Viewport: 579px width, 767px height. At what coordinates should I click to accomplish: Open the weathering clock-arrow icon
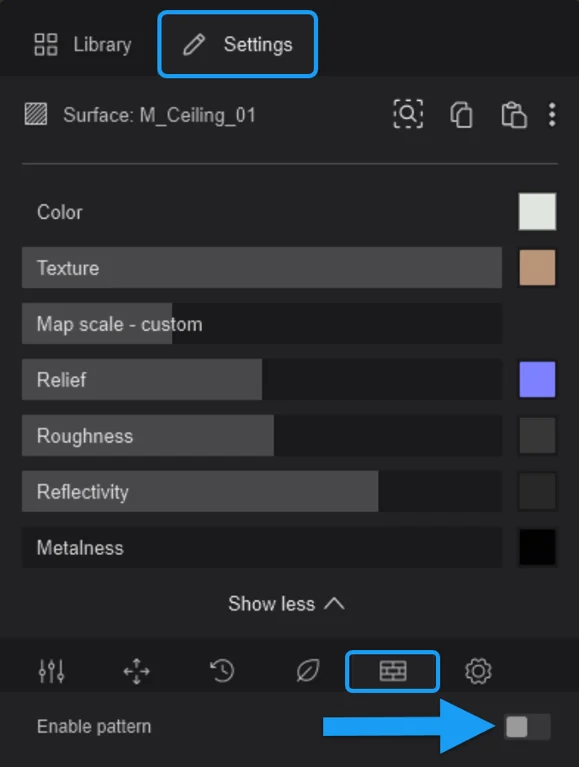coord(222,671)
